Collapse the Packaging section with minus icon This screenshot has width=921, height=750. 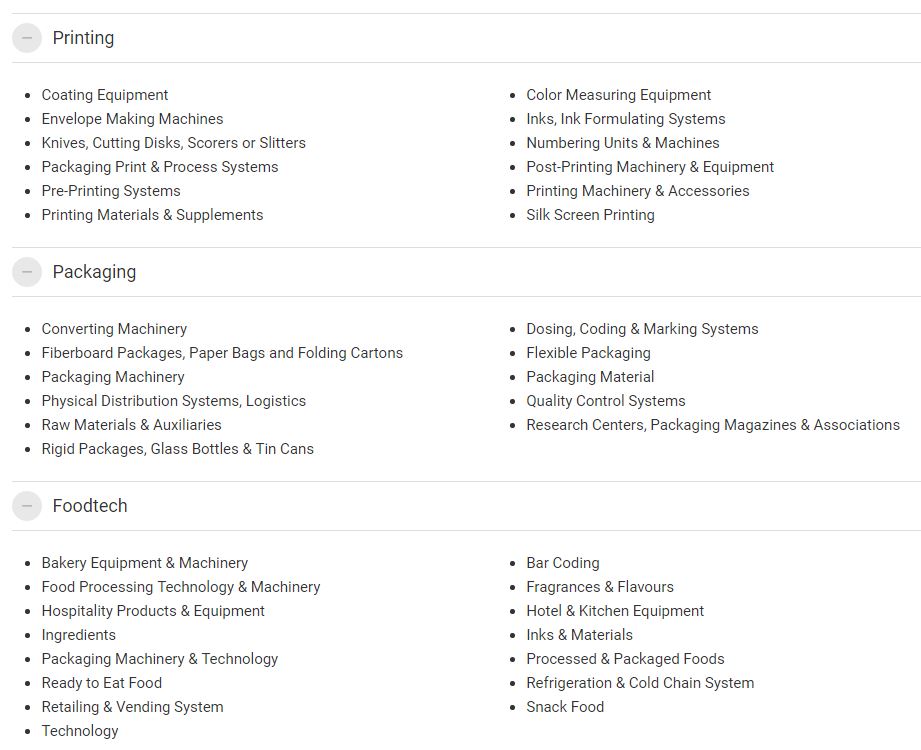pos(26,272)
